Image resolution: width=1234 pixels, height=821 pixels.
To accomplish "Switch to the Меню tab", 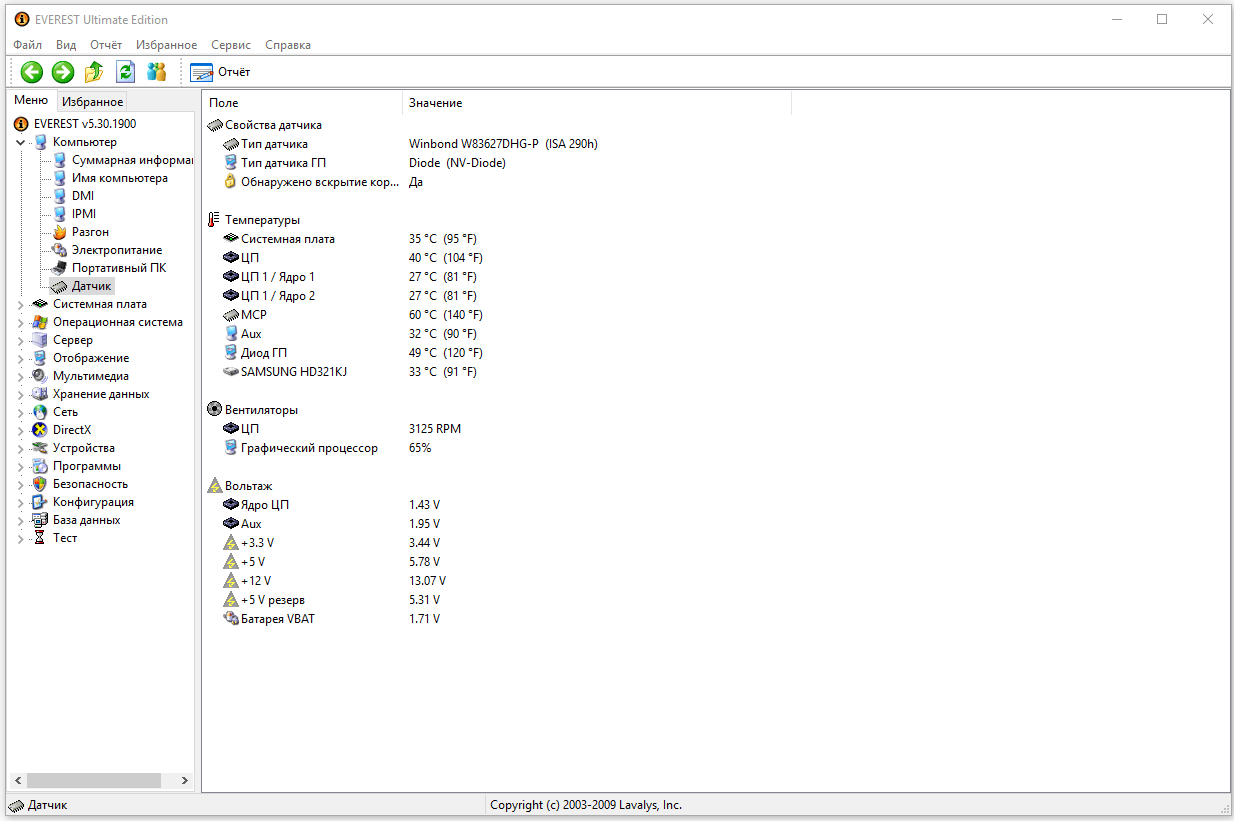I will 31,100.
